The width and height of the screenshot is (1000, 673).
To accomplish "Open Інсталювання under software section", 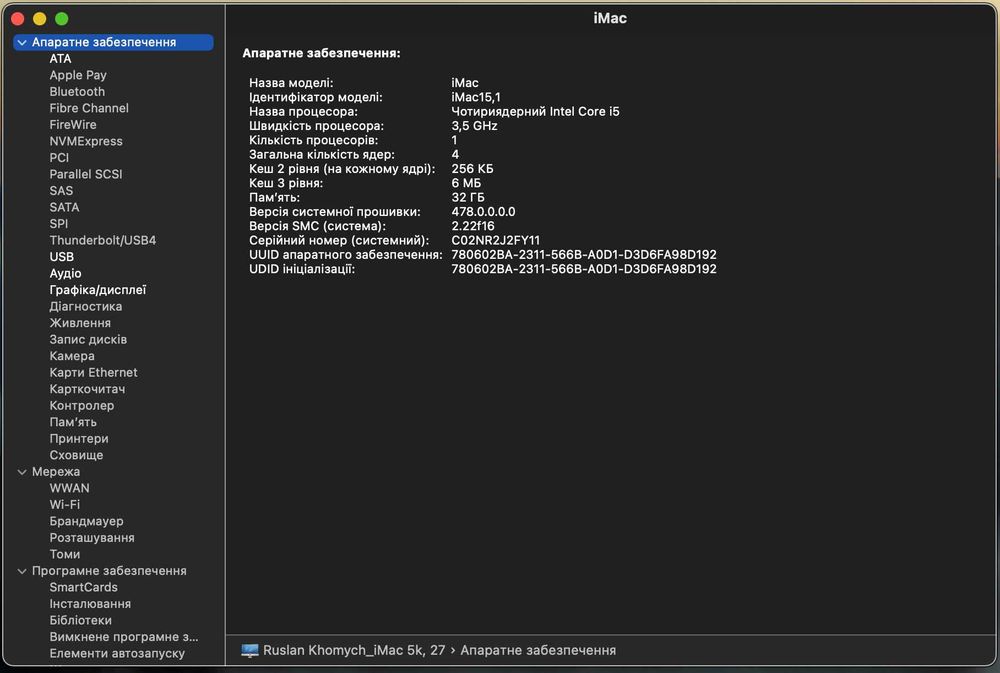I will [90, 604].
